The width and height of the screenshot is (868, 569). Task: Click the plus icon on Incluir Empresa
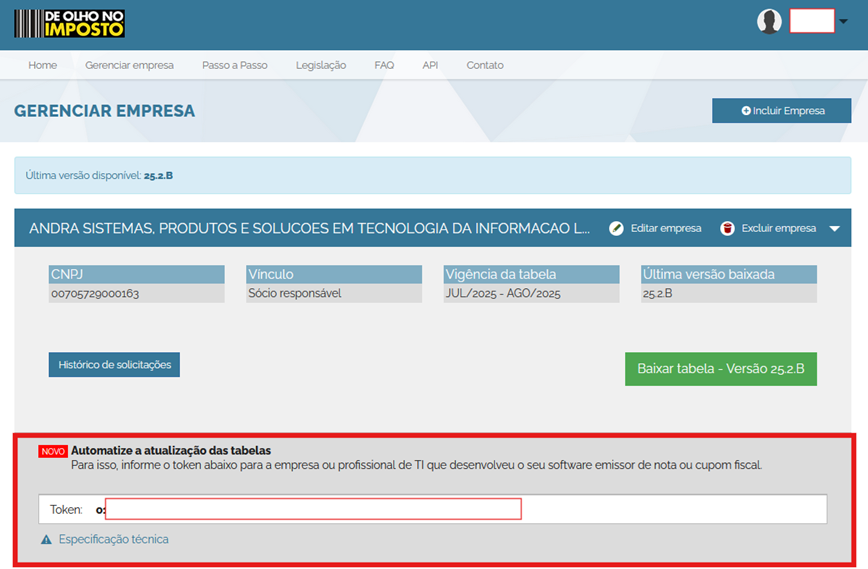coord(746,111)
